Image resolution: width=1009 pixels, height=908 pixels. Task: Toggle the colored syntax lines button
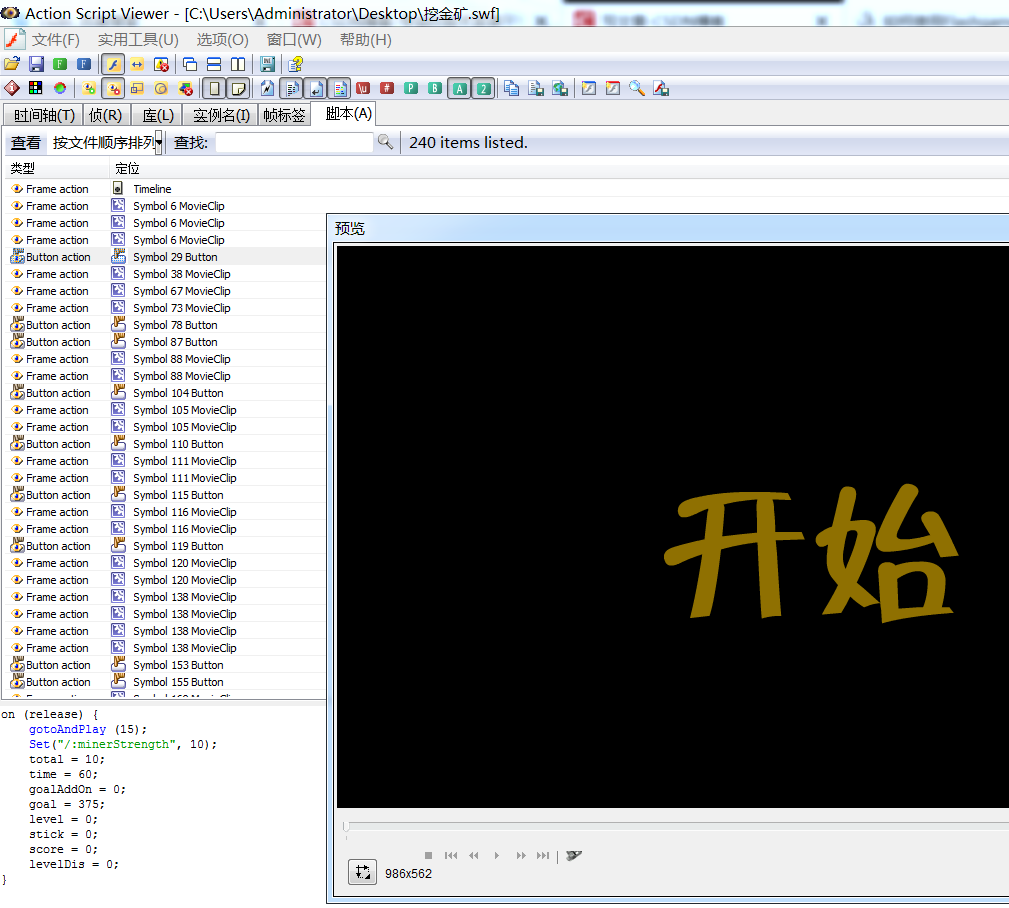[340, 88]
